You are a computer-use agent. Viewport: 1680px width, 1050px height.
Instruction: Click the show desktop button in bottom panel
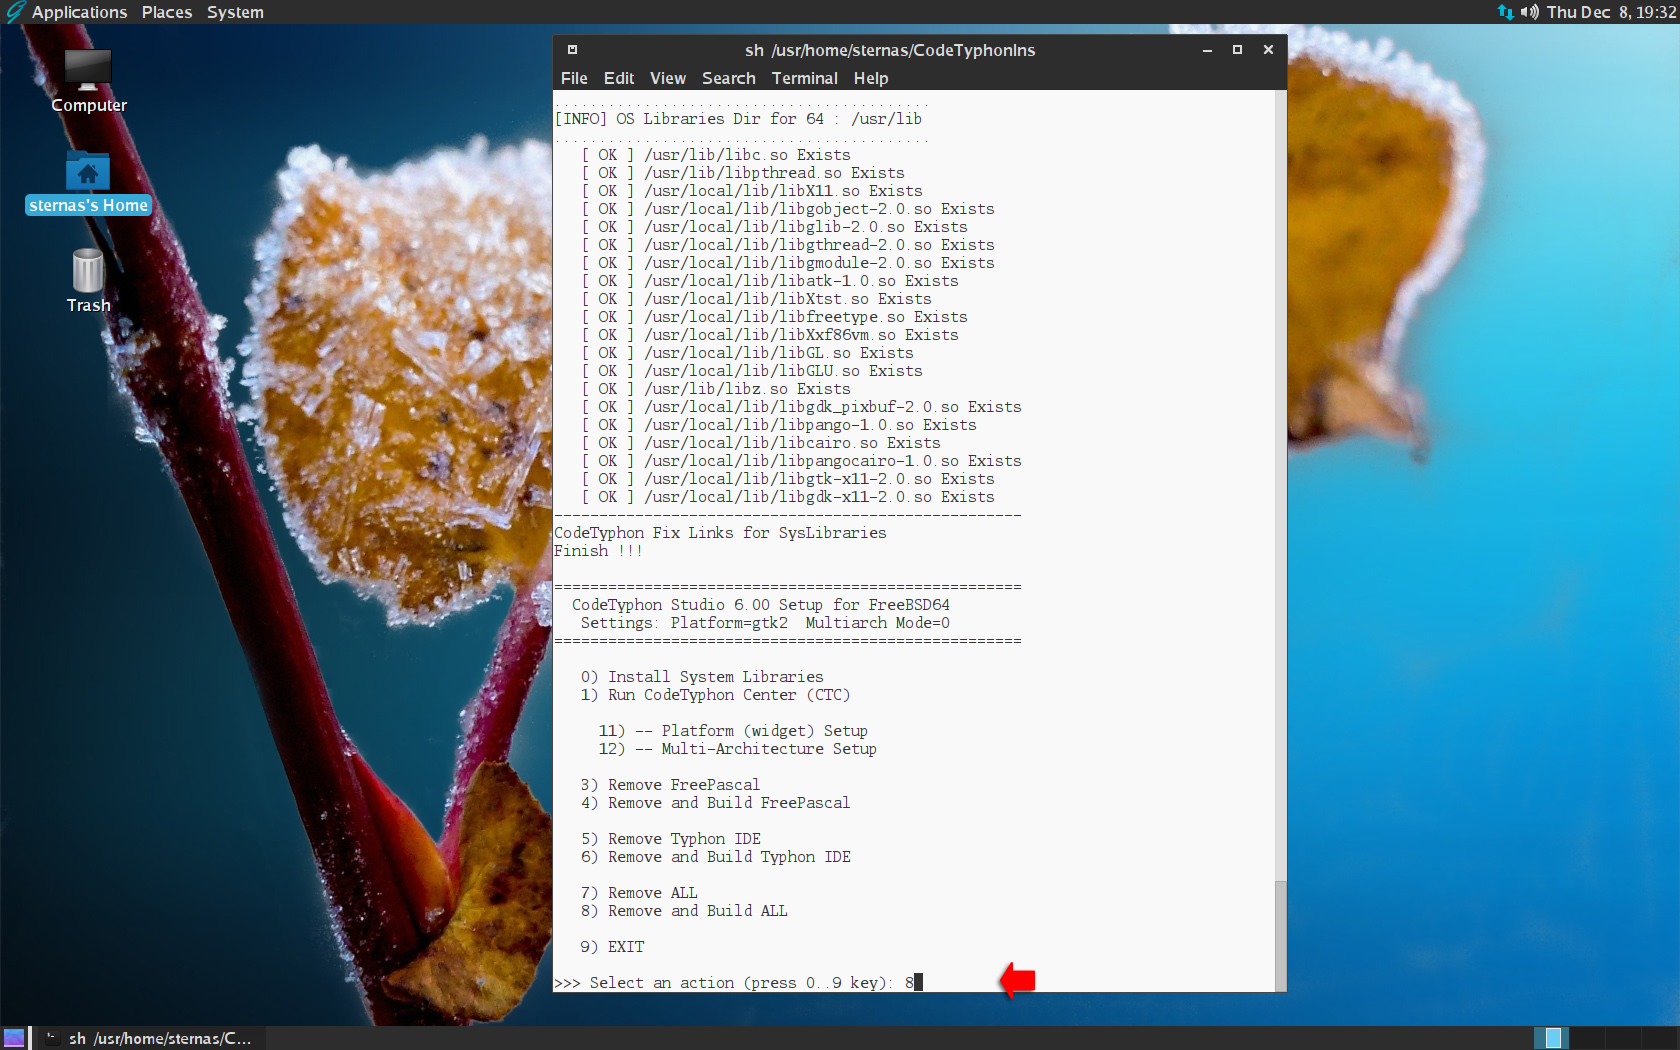(14, 1038)
